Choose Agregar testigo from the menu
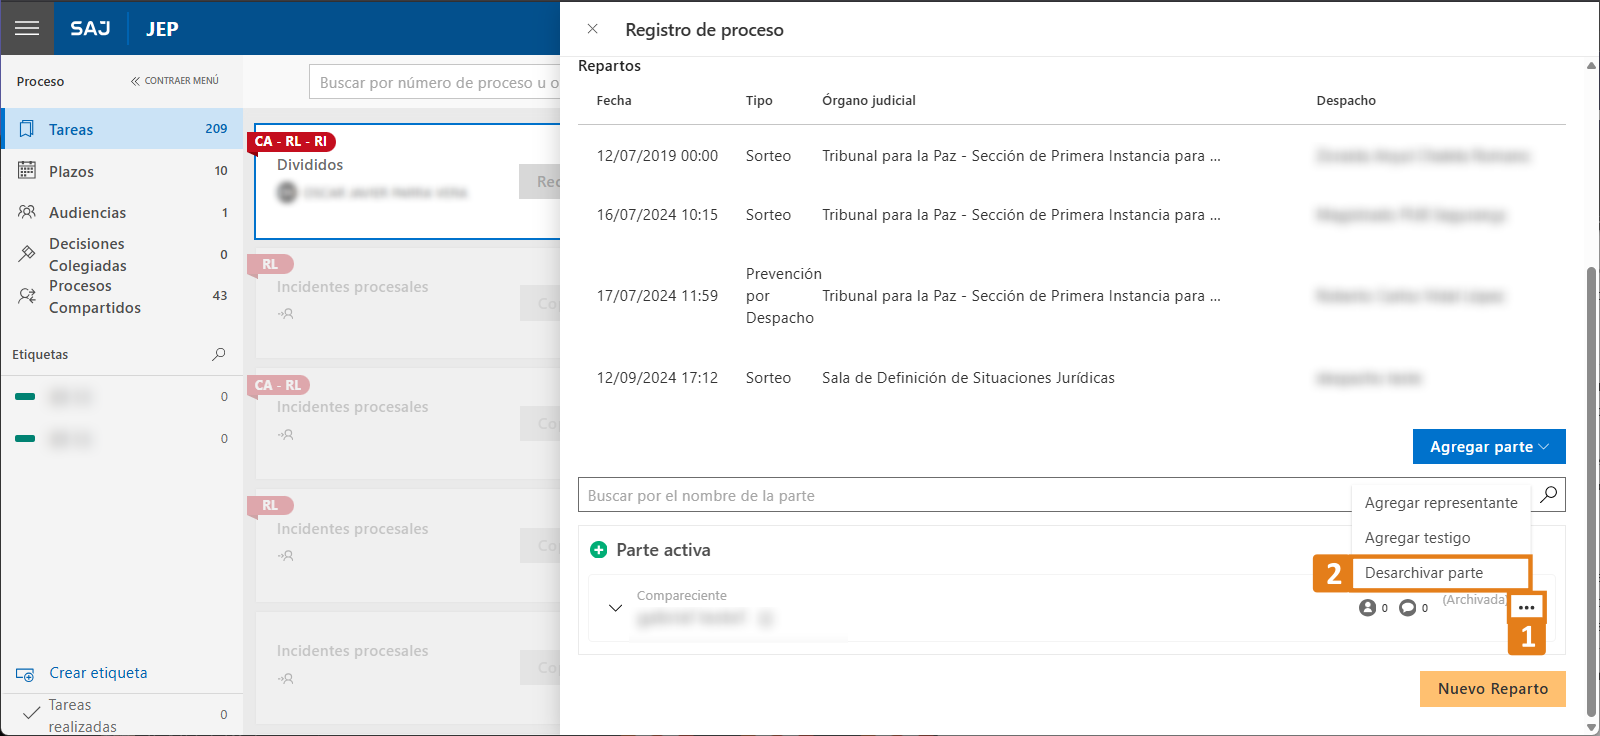Screen dimensions: 1600x736 (1441, 538)
